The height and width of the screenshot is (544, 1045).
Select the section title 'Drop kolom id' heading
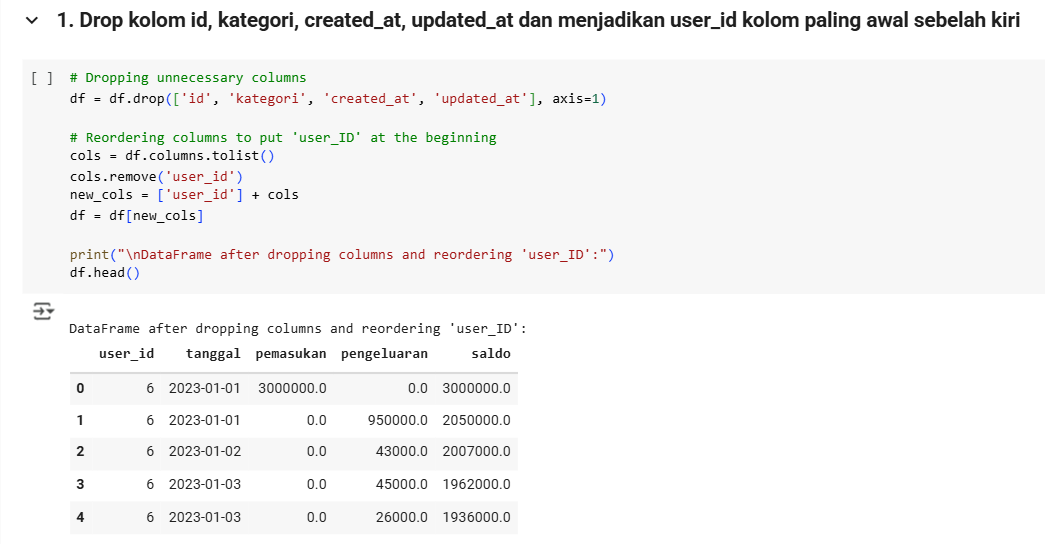click(x=538, y=21)
